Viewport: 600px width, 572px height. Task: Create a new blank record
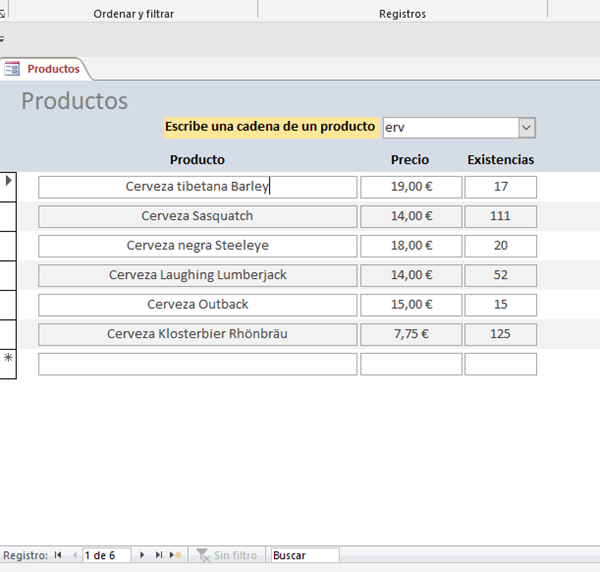coord(176,555)
